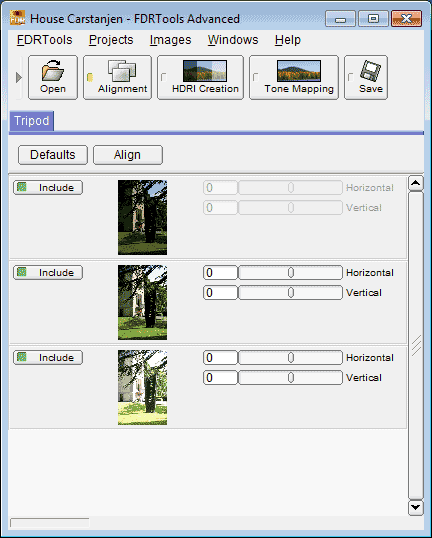The height and width of the screenshot is (538, 432).
Task: Click the Defaults button
Action: tap(53, 155)
